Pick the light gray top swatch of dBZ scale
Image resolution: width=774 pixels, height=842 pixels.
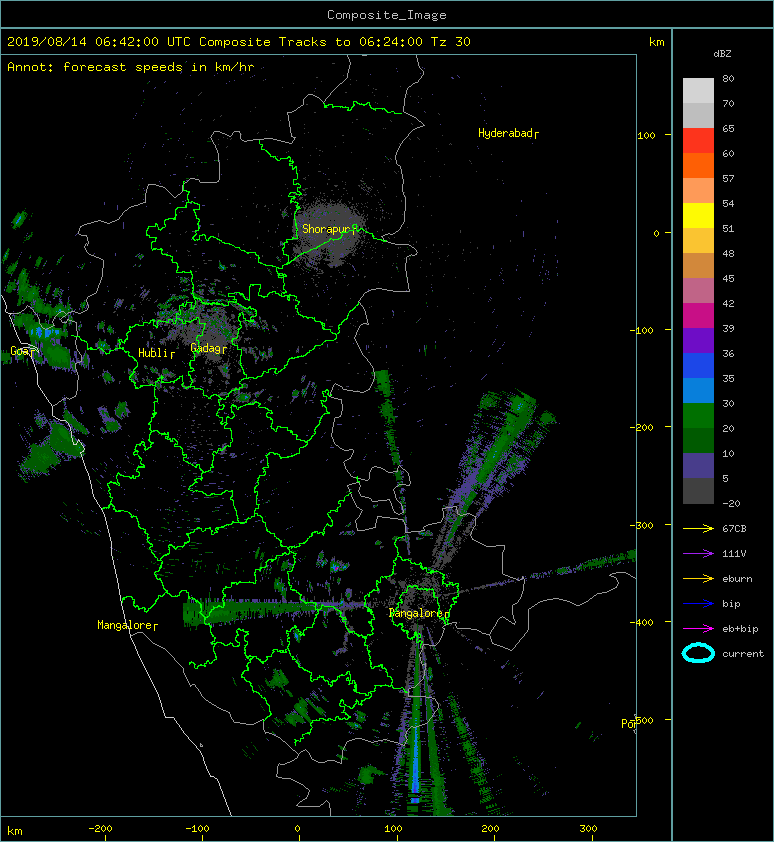698,91
